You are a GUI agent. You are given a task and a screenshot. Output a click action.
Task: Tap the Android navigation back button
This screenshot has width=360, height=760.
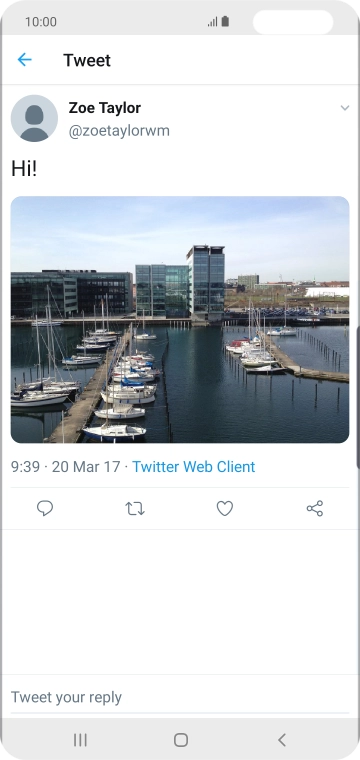coord(282,740)
